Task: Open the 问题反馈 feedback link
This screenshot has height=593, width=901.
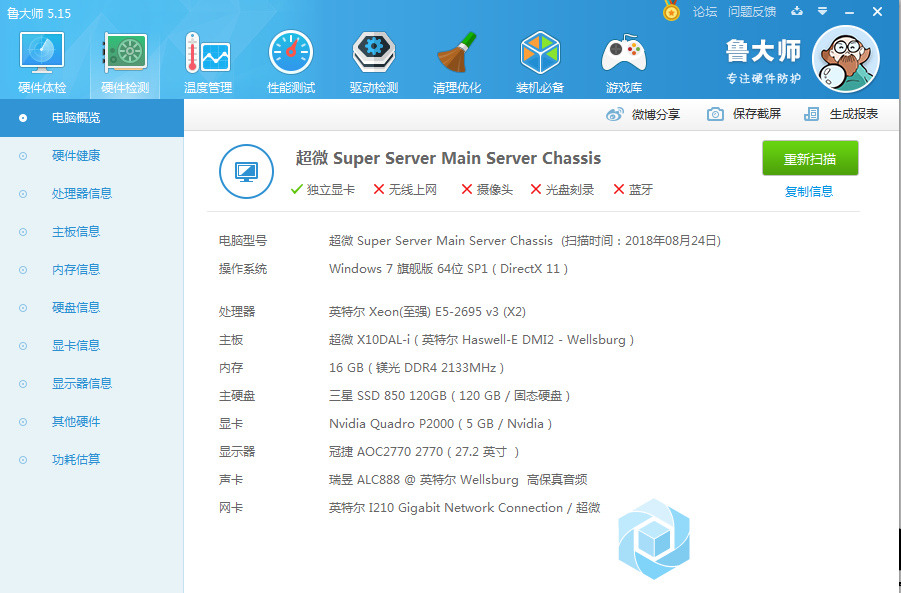Action: point(752,11)
